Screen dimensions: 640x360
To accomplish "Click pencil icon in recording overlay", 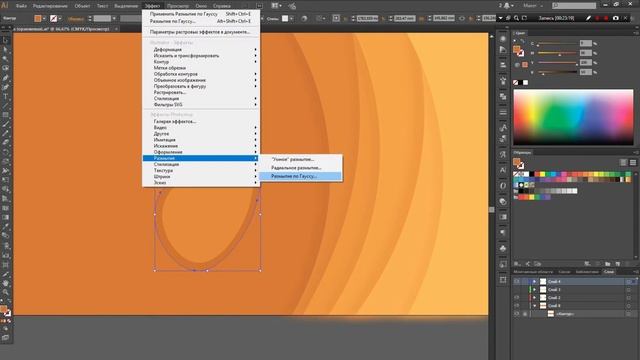I will point(588,18).
